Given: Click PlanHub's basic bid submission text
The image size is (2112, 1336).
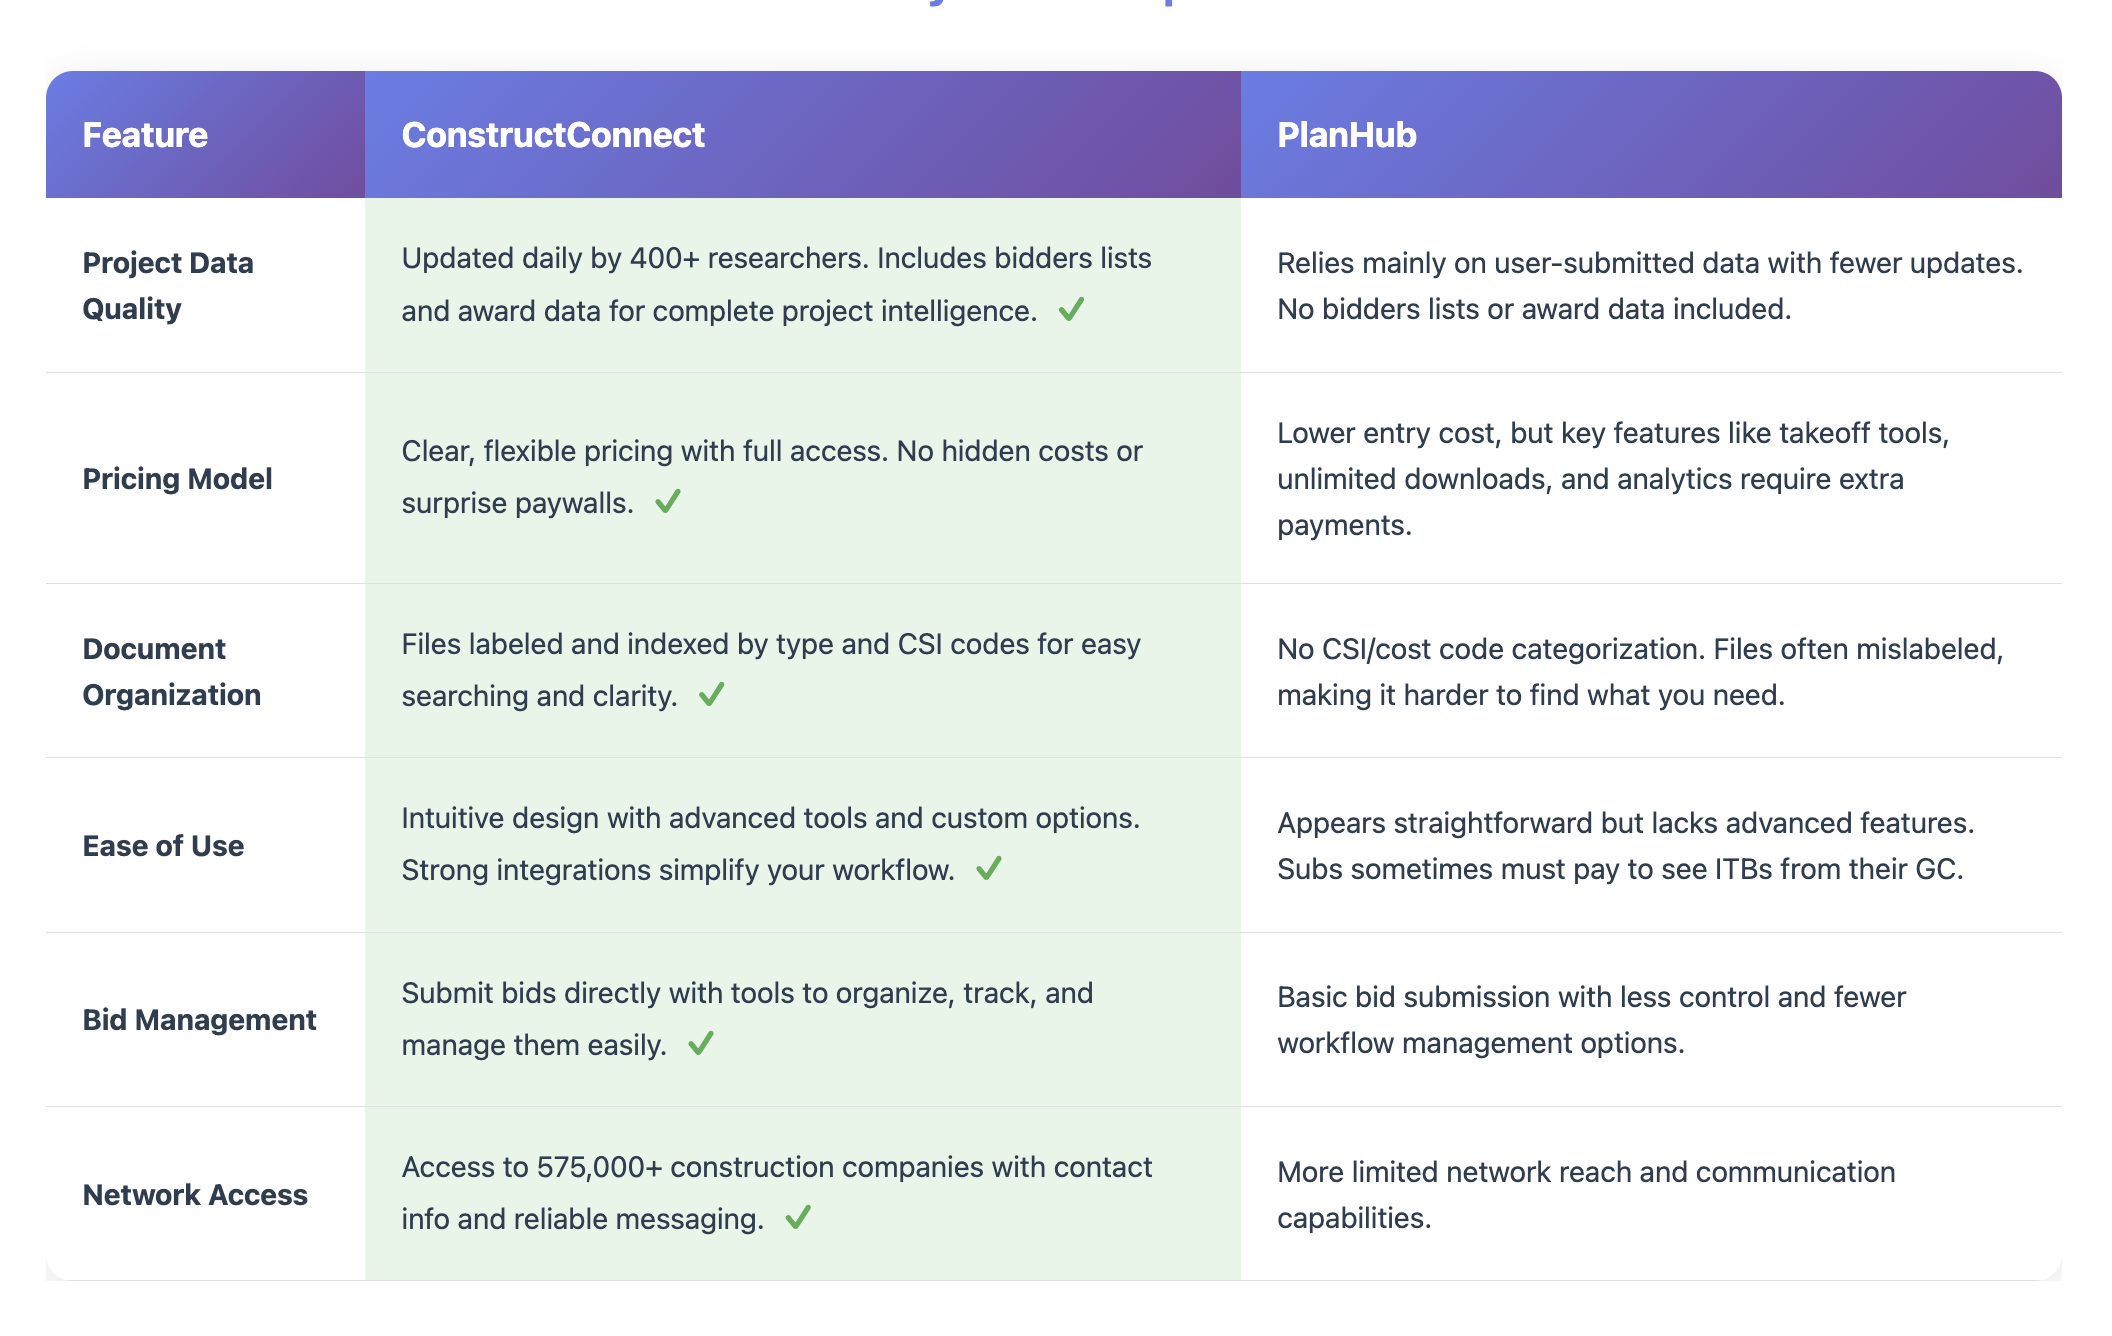Looking at the screenshot, I should pos(1591,1020).
